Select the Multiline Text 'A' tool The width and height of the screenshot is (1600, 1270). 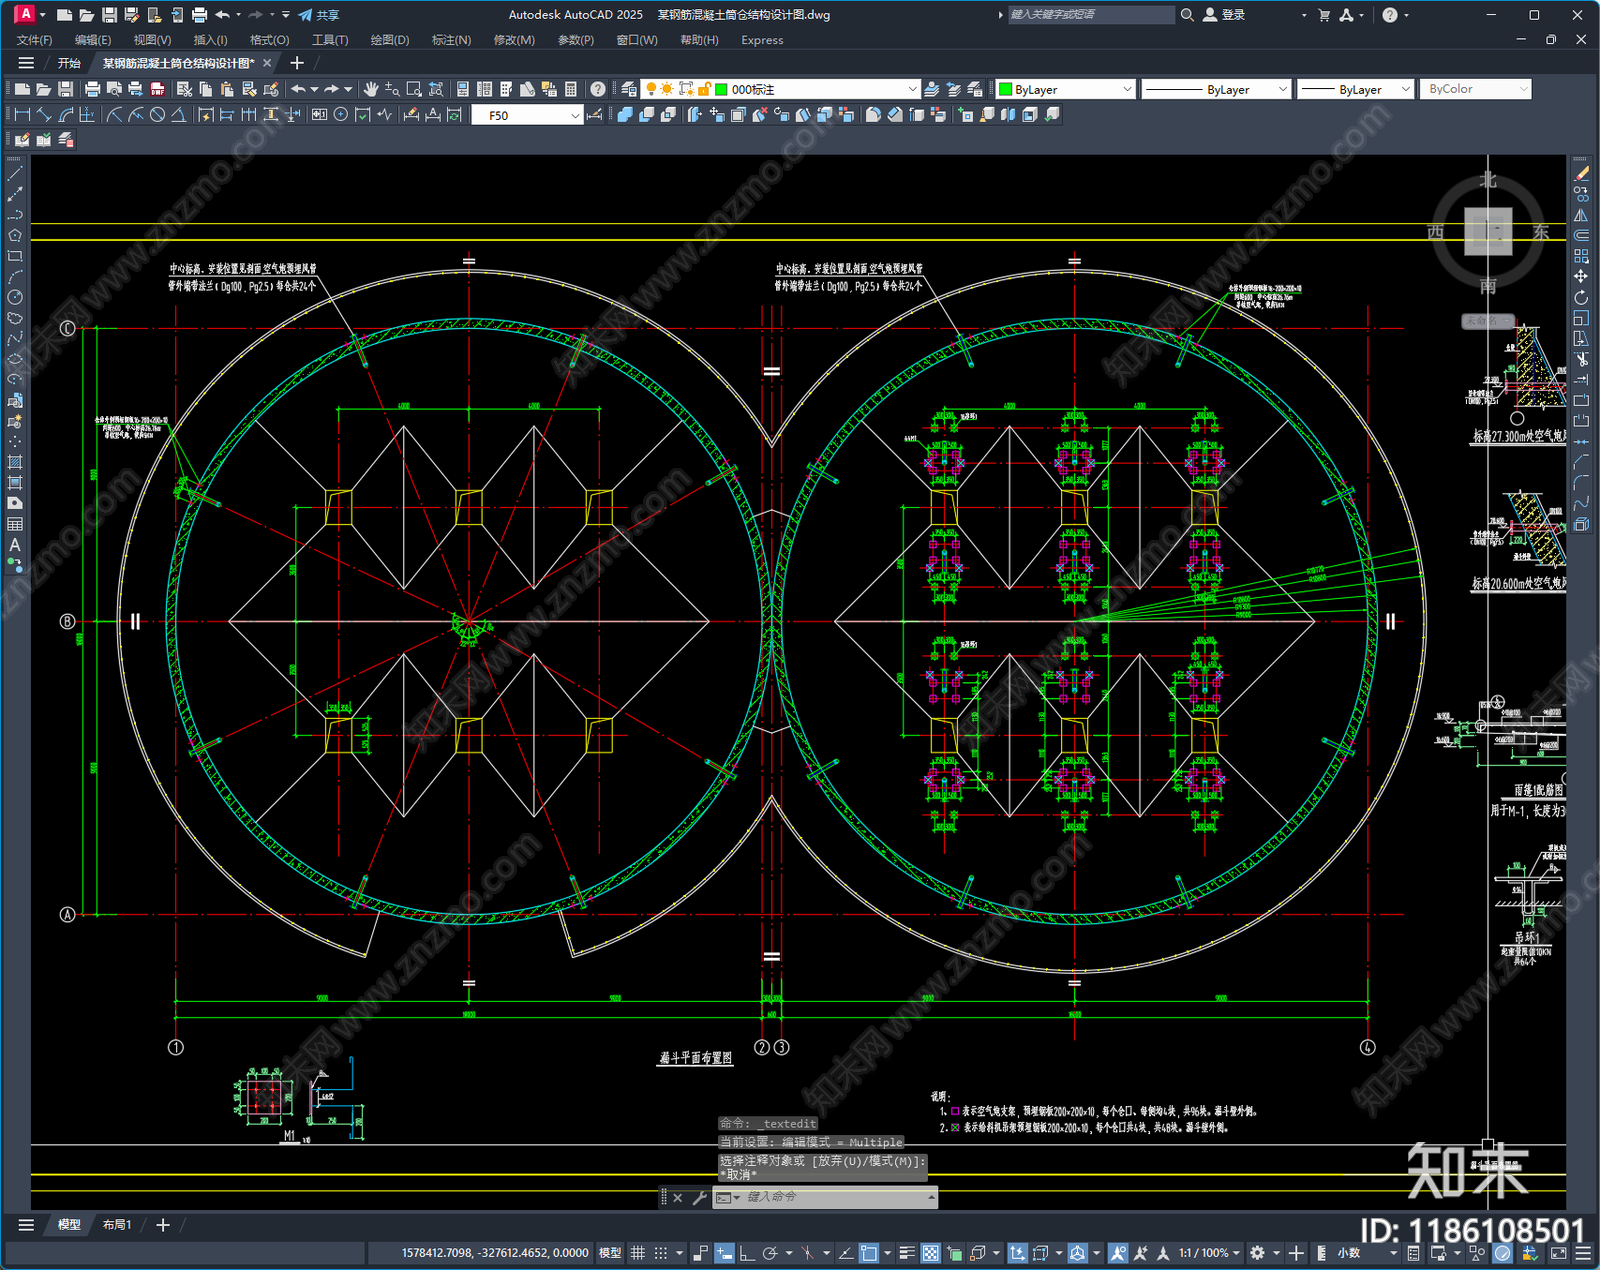coord(15,545)
